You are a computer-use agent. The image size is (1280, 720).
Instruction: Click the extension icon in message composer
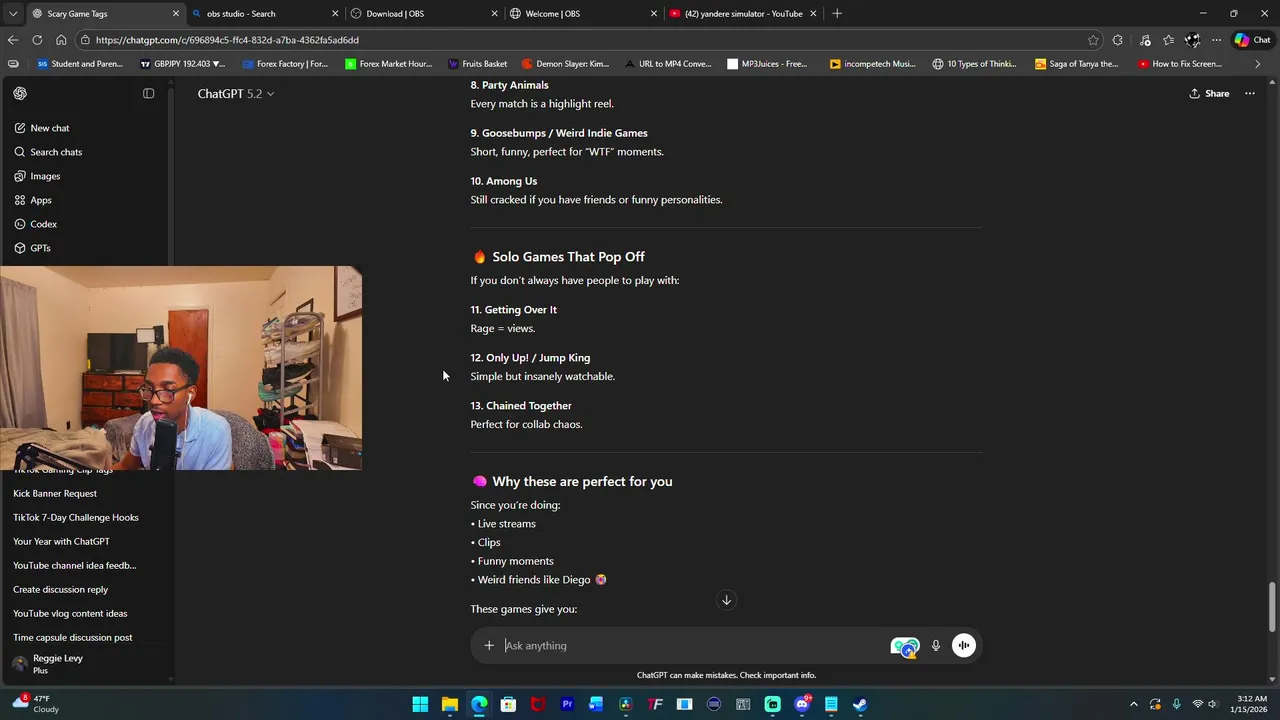905,647
